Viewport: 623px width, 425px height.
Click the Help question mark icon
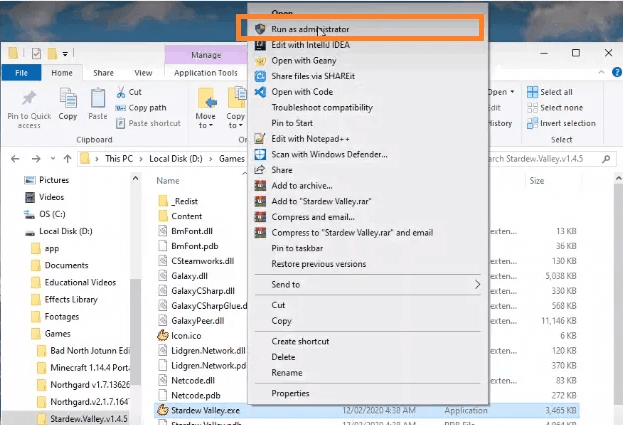click(x=617, y=72)
